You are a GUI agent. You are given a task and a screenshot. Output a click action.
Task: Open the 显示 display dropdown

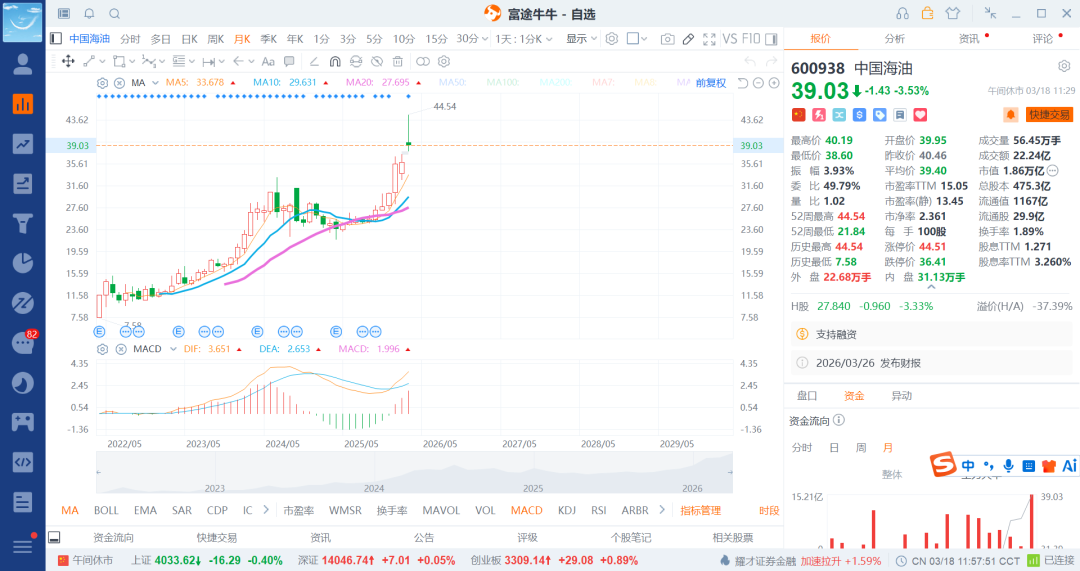coord(582,39)
